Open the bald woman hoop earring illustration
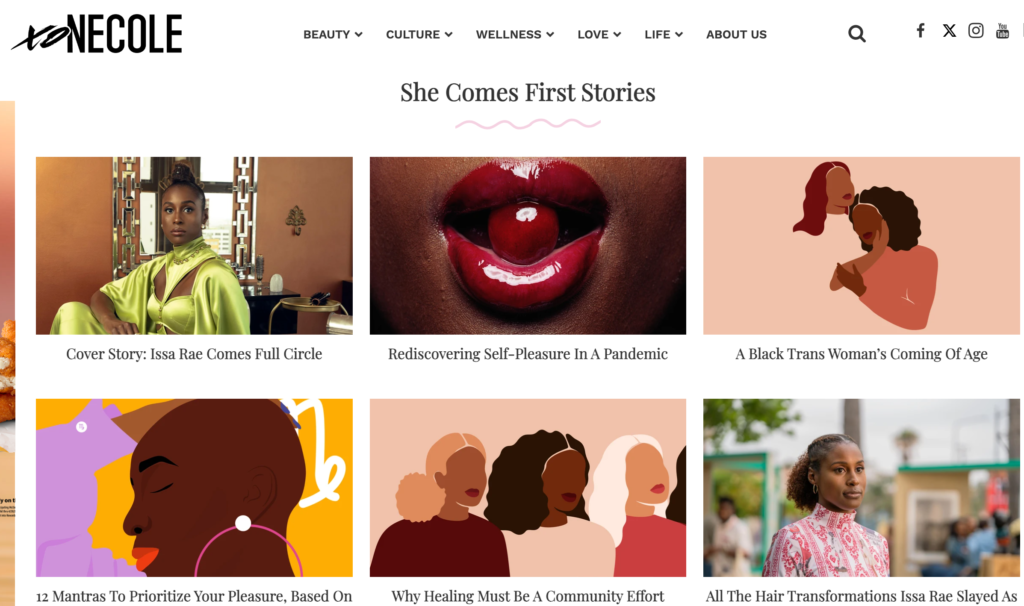This screenshot has width=1024, height=606. [194, 487]
